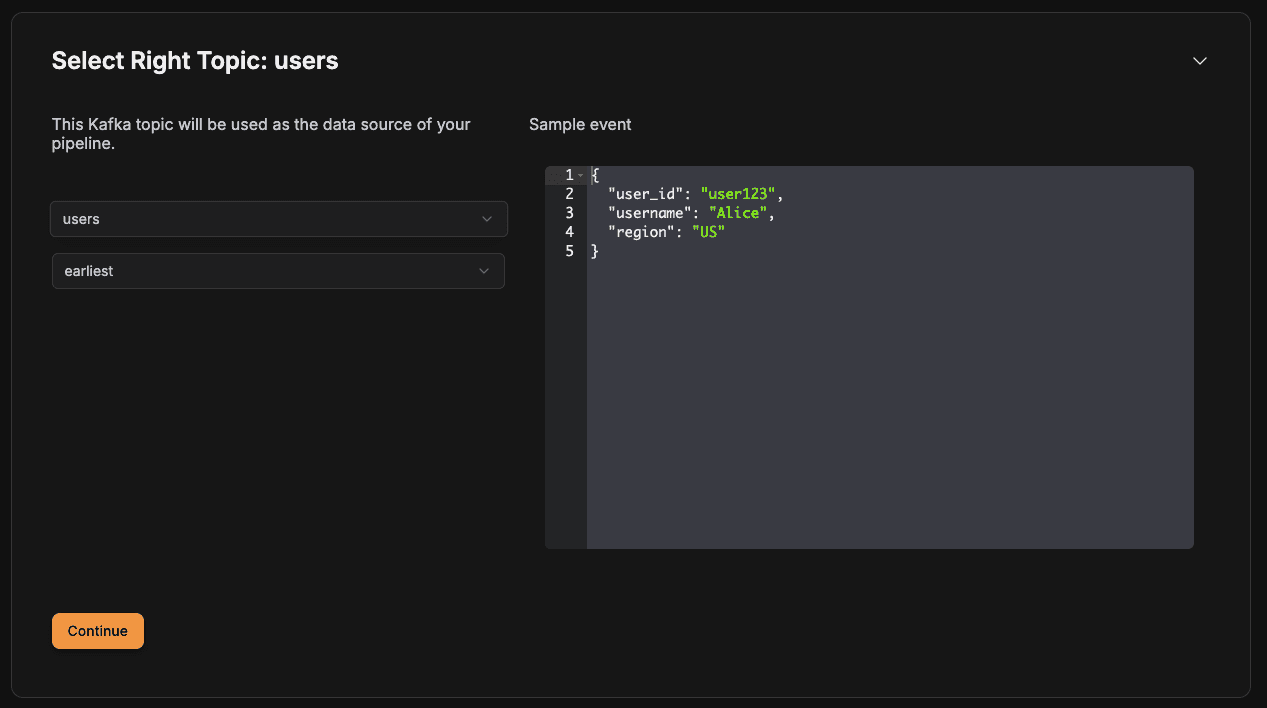Click the Continue button
This screenshot has width=1267, height=708.
[x=98, y=631]
